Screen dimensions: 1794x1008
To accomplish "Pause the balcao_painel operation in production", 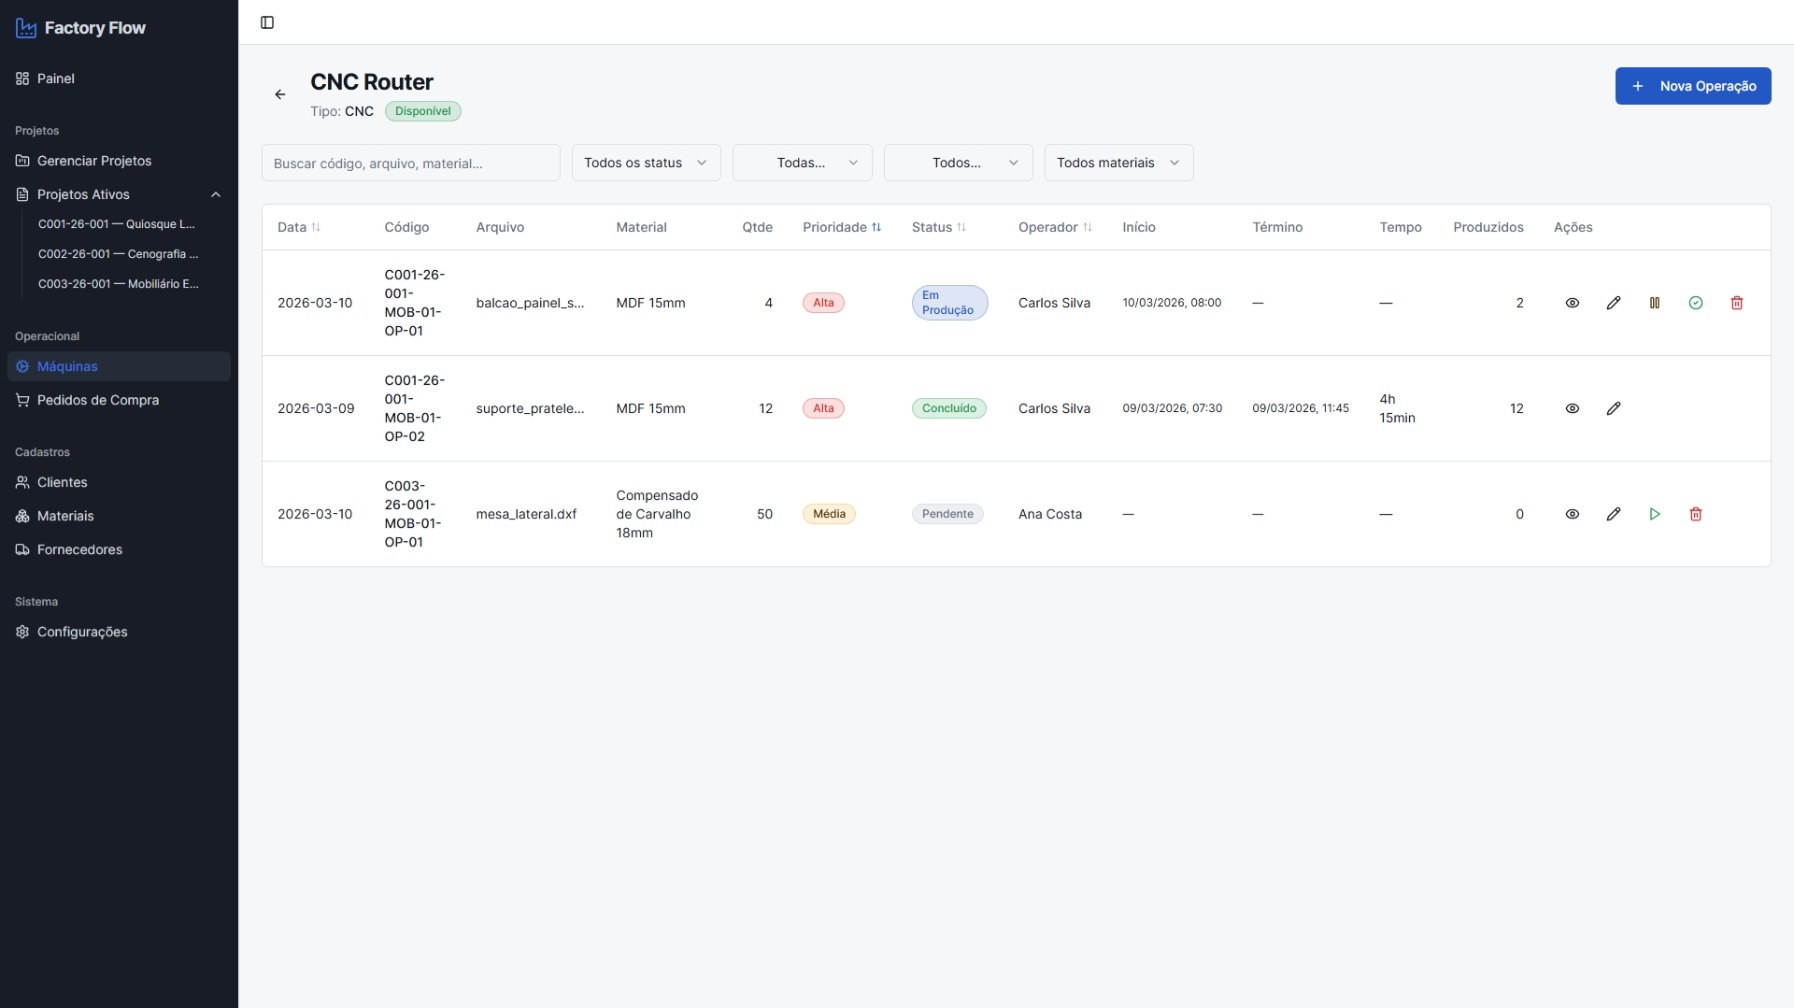I will point(1654,303).
